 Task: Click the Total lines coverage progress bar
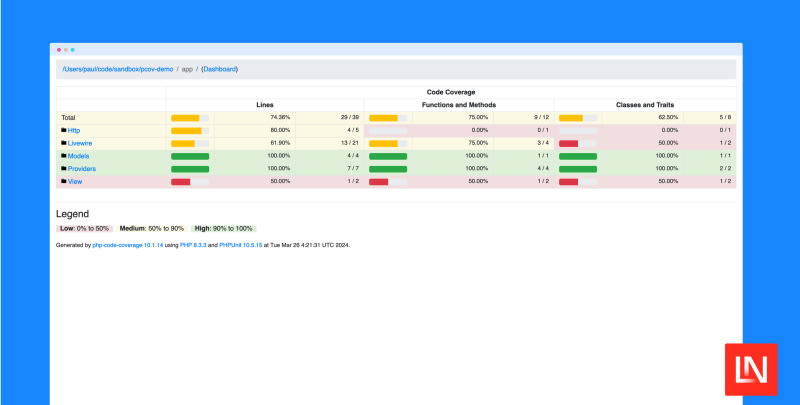pos(189,117)
